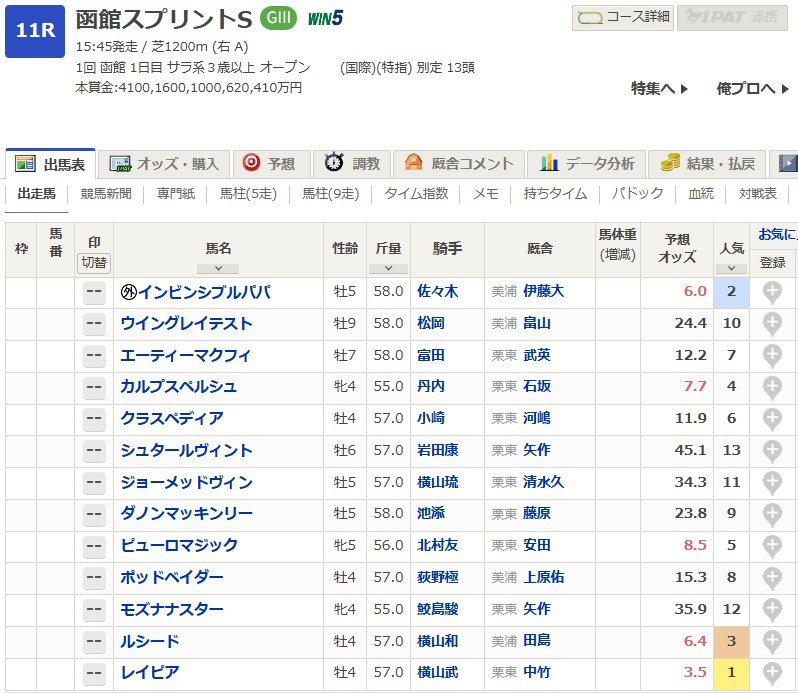Switch to メモ sub-tab
Image resolution: width=798 pixels, height=693 pixels.
tap(486, 194)
